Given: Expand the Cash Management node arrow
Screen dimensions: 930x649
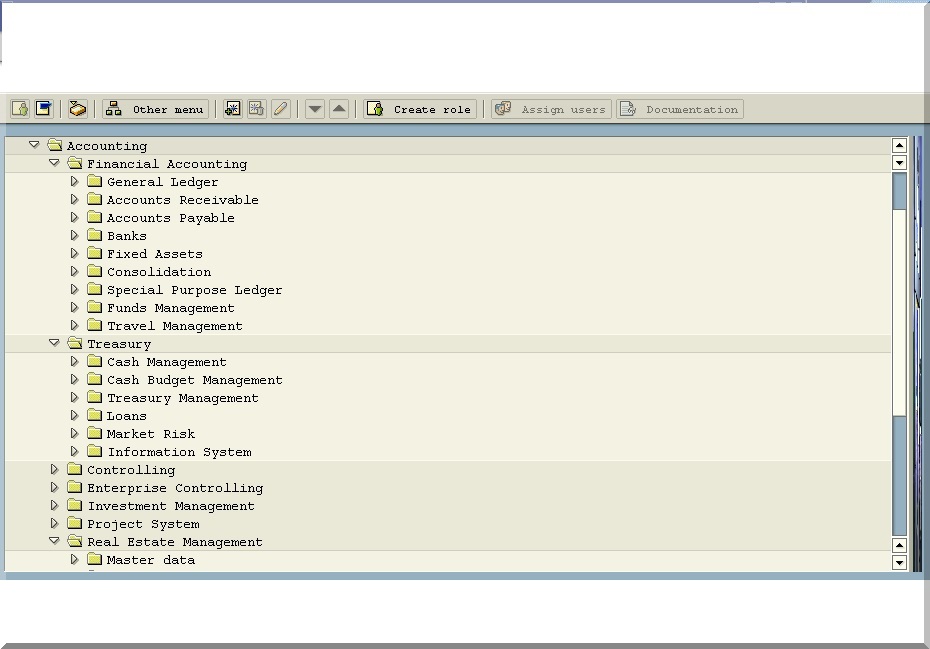Looking at the screenshot, I should click(74, 361).
